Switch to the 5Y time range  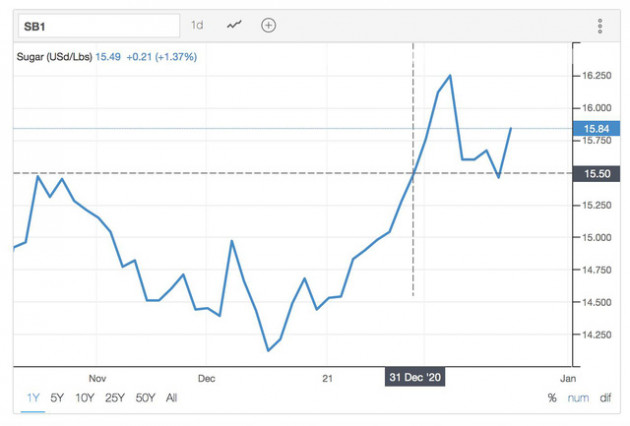point(58,398)
